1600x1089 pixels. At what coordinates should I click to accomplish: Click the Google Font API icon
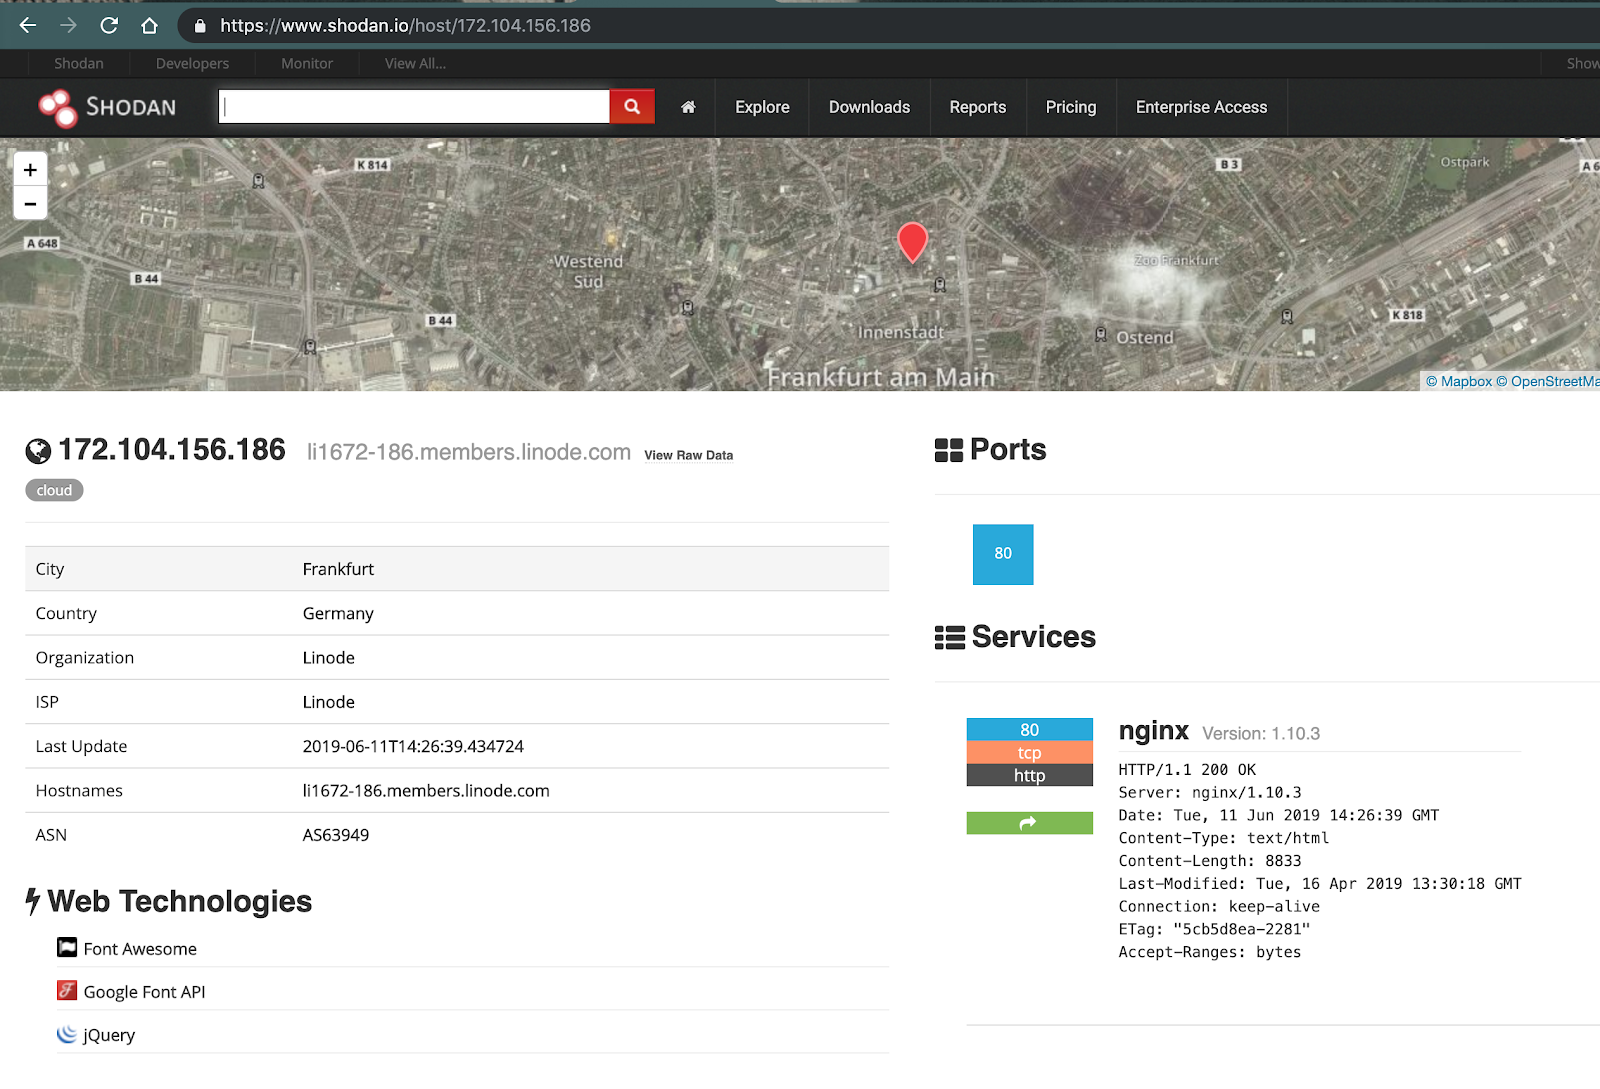pyautogui.click(x=67, y=990)
